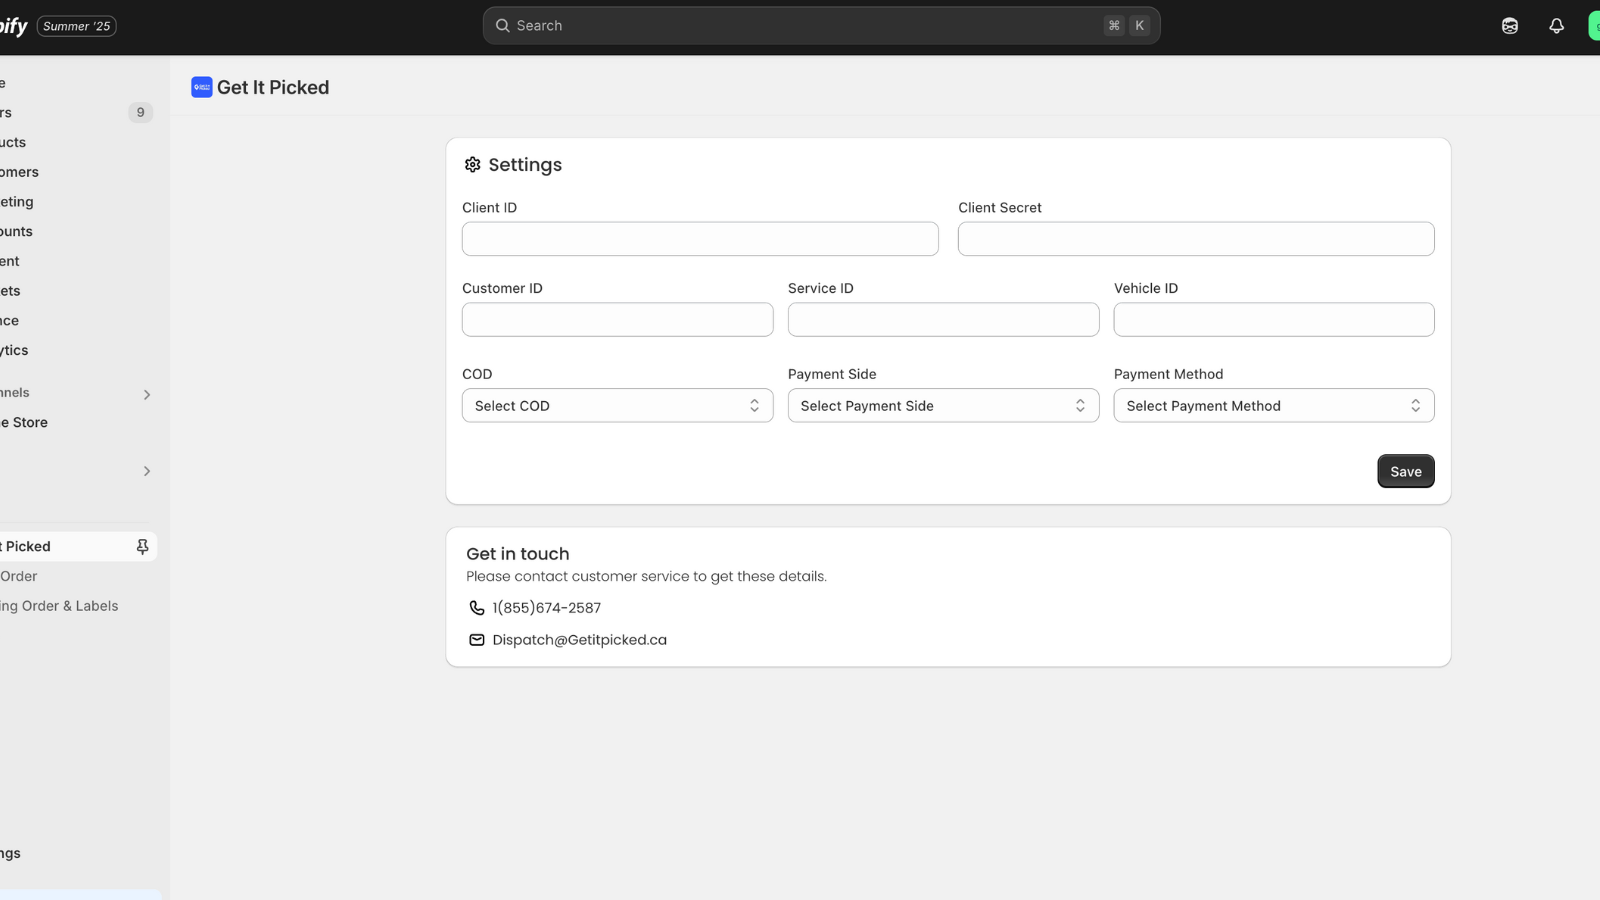Unpin the Get It Picked app with the pin icon
Image resolution: width=1600 pixels, height=900 pixels.
coord(142,547)
